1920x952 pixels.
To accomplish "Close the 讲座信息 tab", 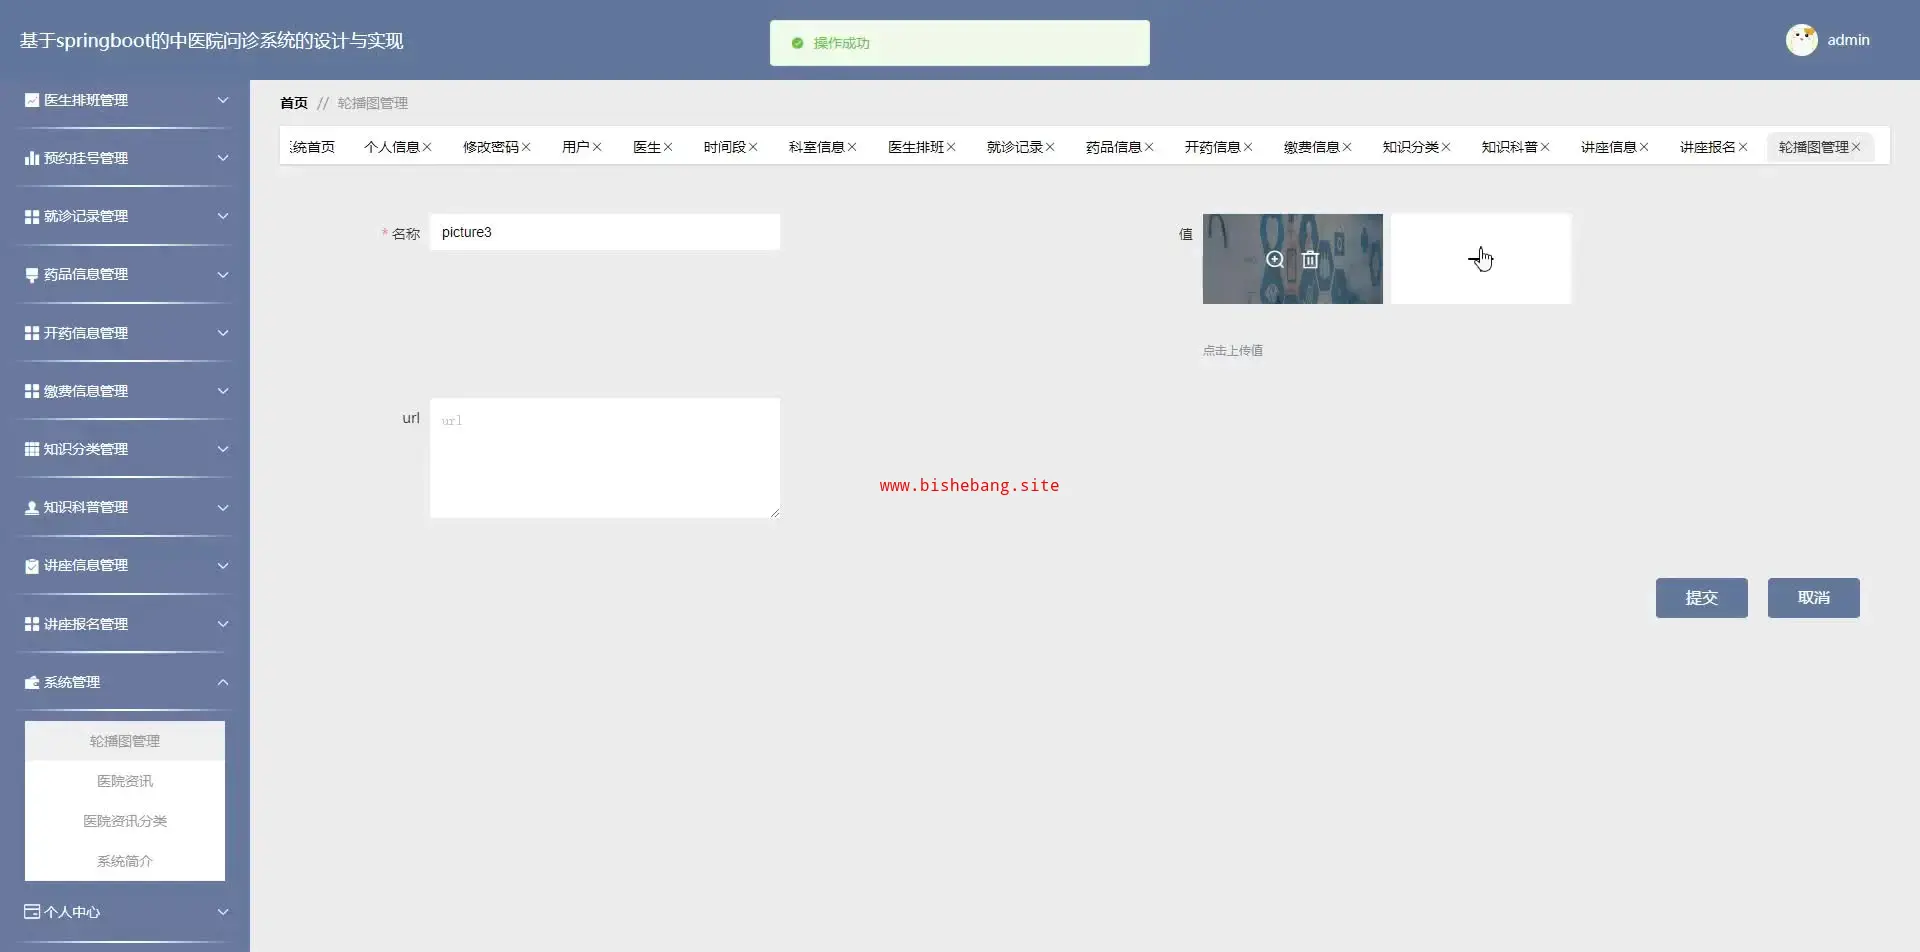I will click(x=1644, y=147).
